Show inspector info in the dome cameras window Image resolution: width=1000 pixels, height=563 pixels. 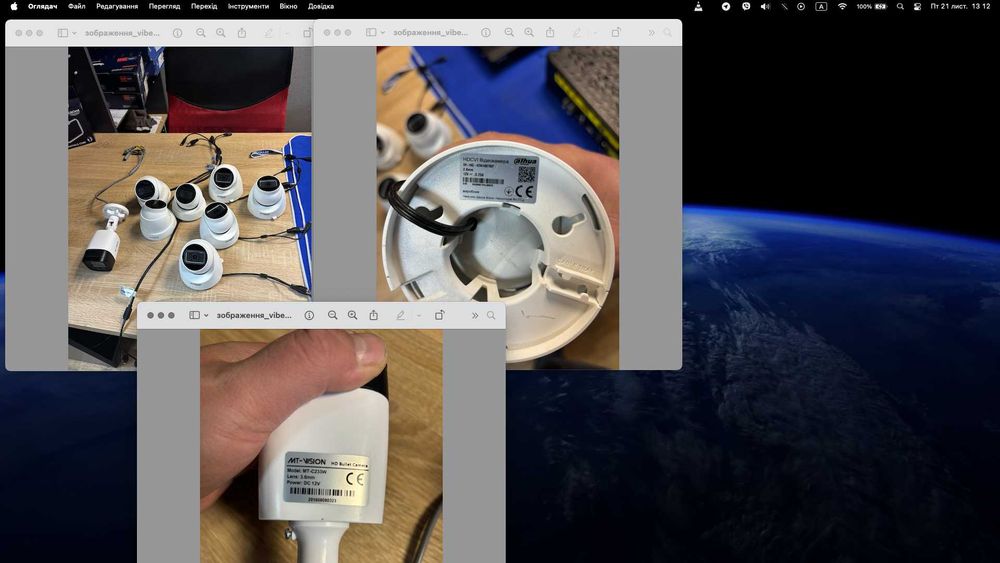[x=177, y=33]
